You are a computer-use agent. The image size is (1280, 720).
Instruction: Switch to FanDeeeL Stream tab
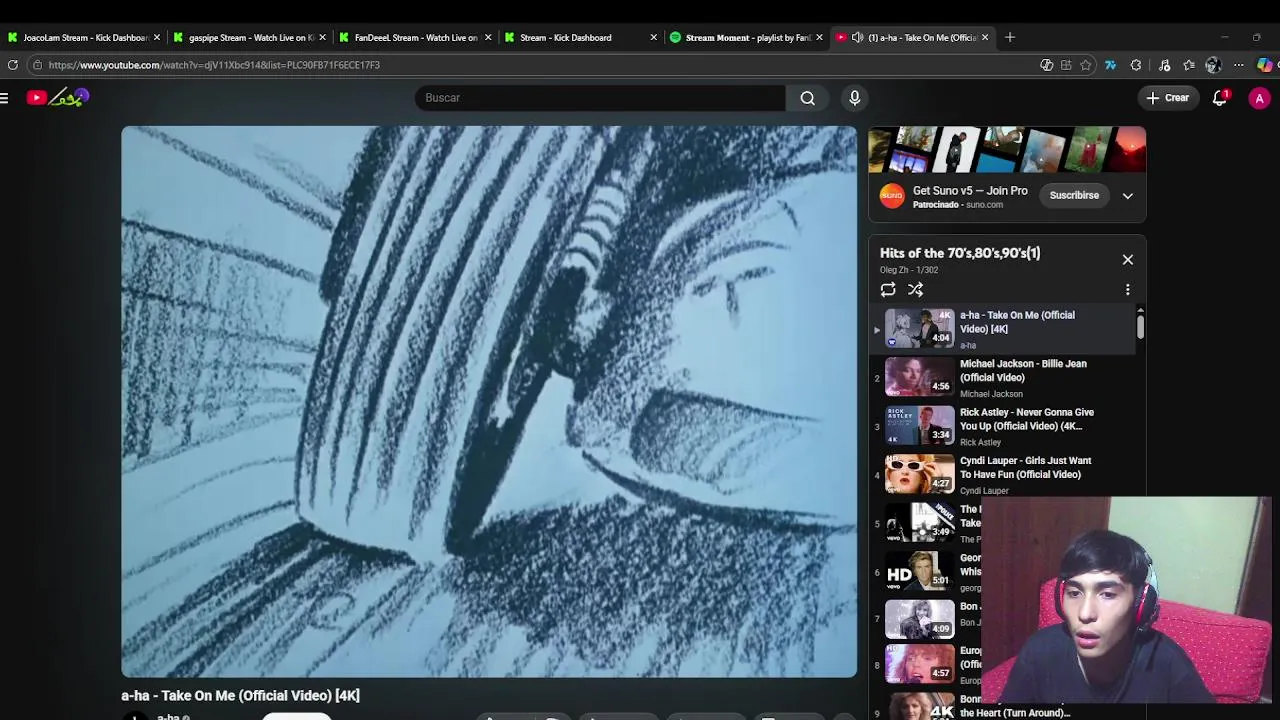[414, 38]
